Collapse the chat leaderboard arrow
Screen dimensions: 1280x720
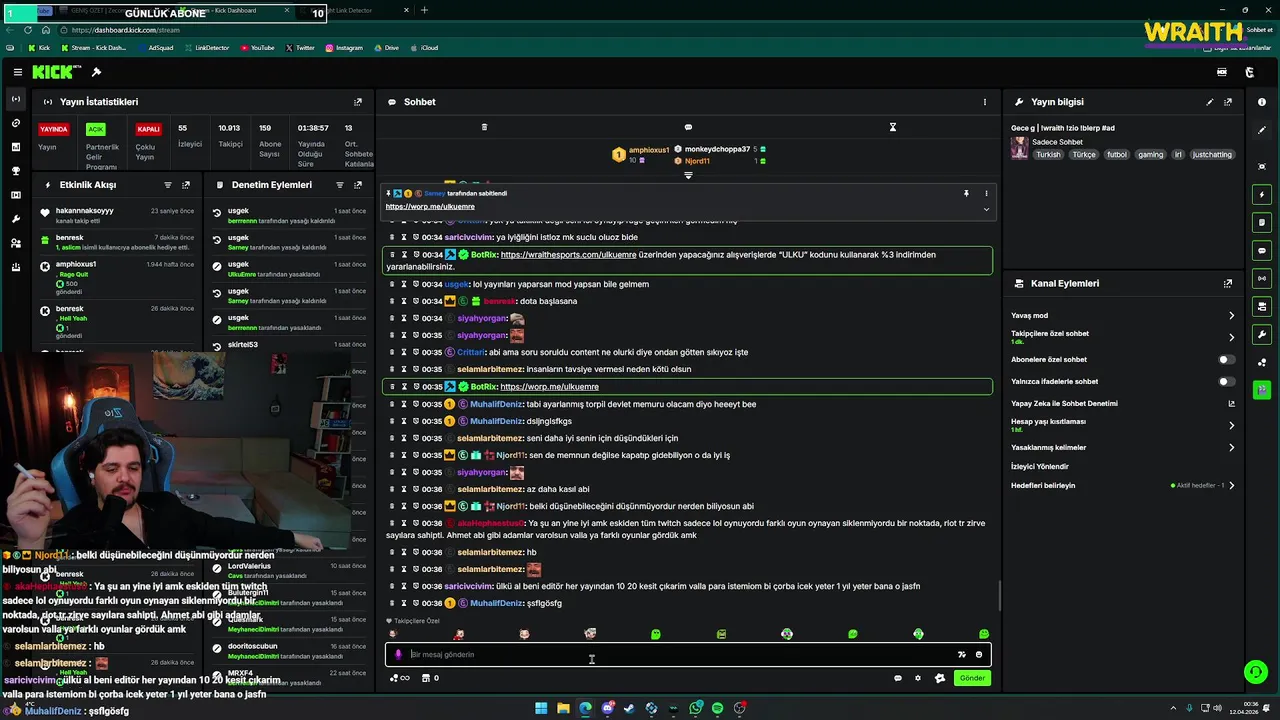click(688, 176)
